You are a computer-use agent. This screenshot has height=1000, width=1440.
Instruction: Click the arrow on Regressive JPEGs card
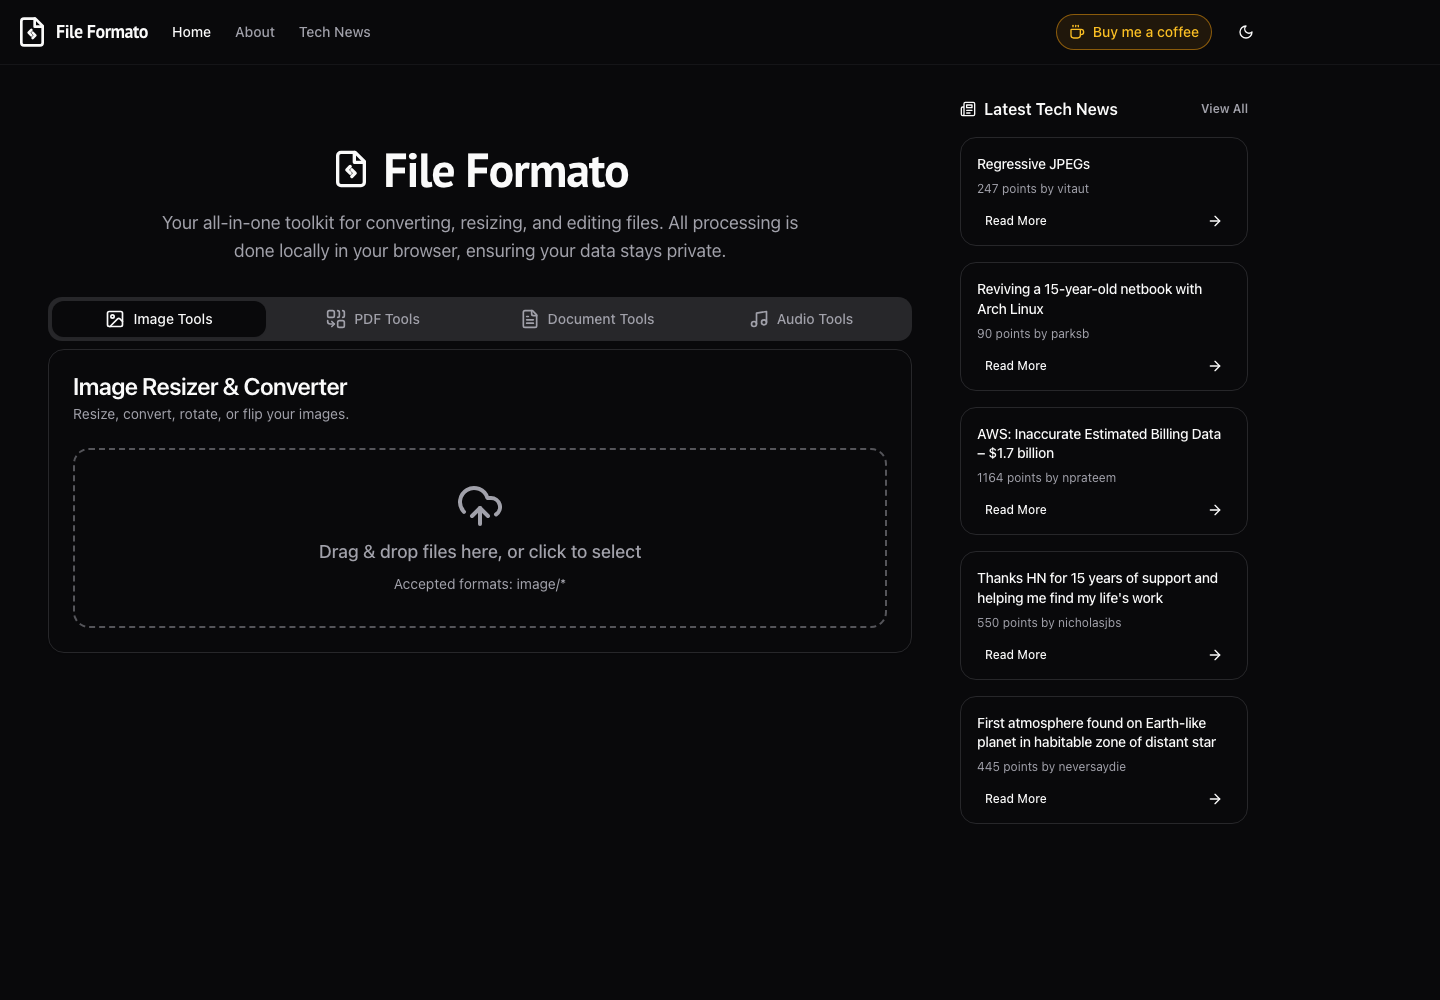pos(1215,221)
